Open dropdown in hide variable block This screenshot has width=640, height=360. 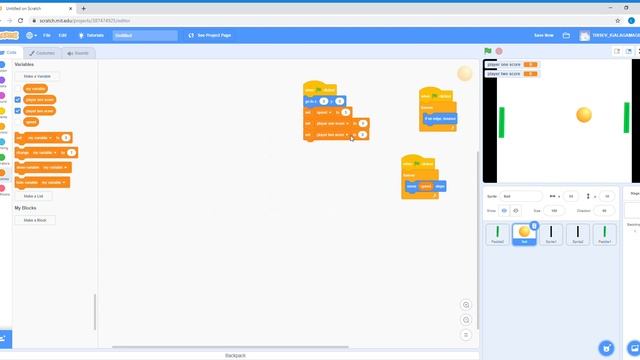(53, 182)
